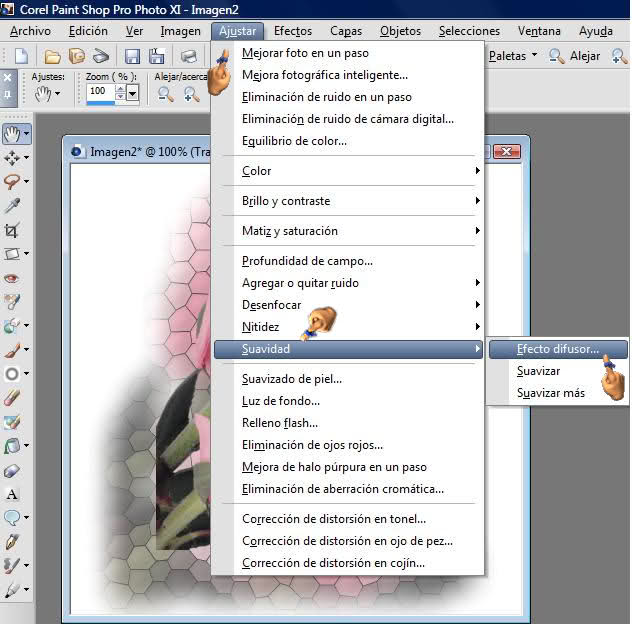Viewport: 632px width, 625px height.
Task: Click the zoom out magnifier under Alejar/acercar
Action: [166, 95]
